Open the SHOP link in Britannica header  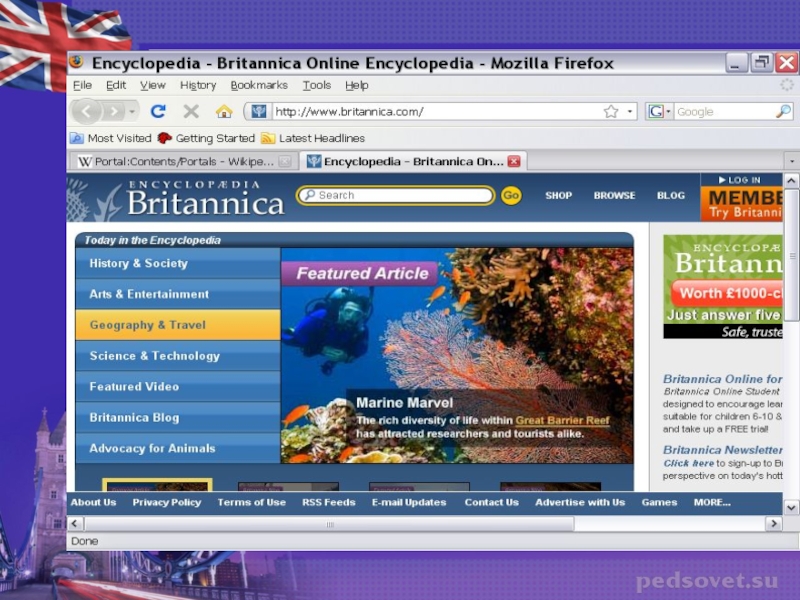[x=558, y=195]
